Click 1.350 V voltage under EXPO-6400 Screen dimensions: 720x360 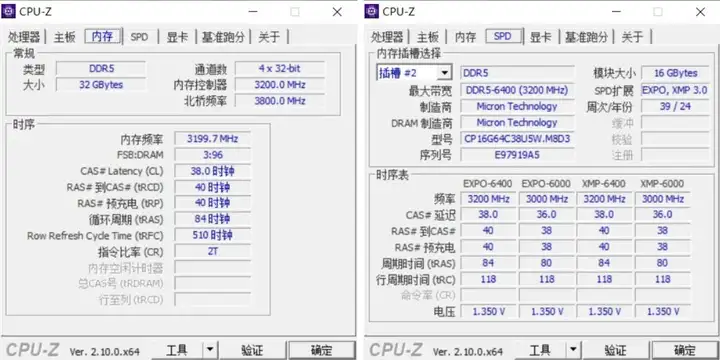489,311
